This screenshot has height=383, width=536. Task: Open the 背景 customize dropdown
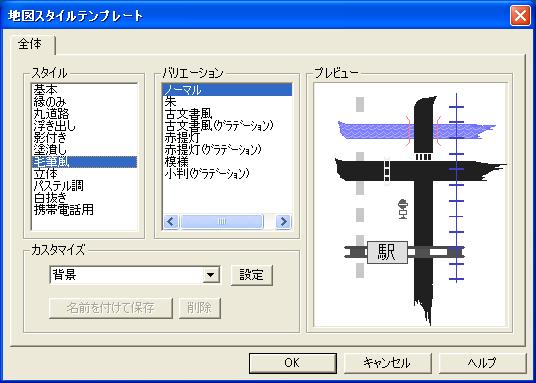(211, 275)
